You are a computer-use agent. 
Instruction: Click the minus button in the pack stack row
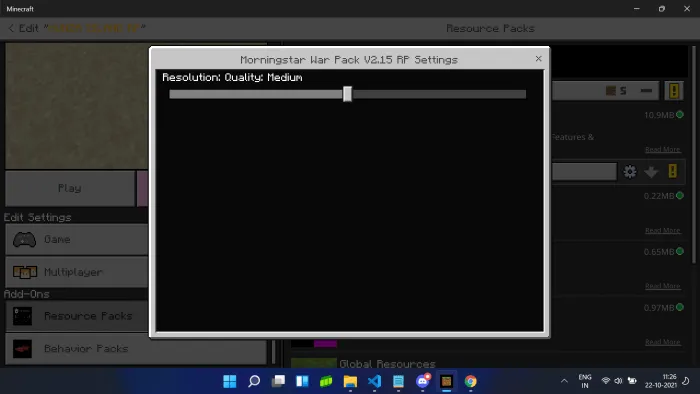[646, 91]
